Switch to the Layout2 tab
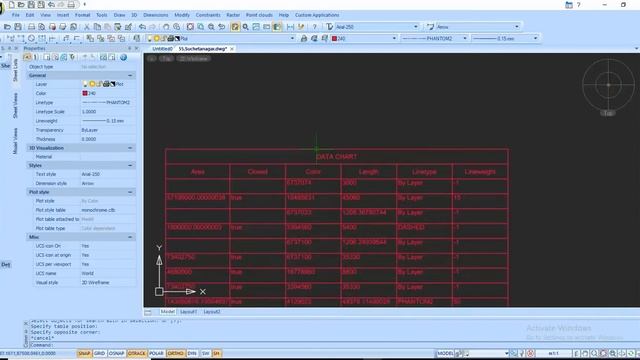640x360 pixels. click(x=212, y=312)
